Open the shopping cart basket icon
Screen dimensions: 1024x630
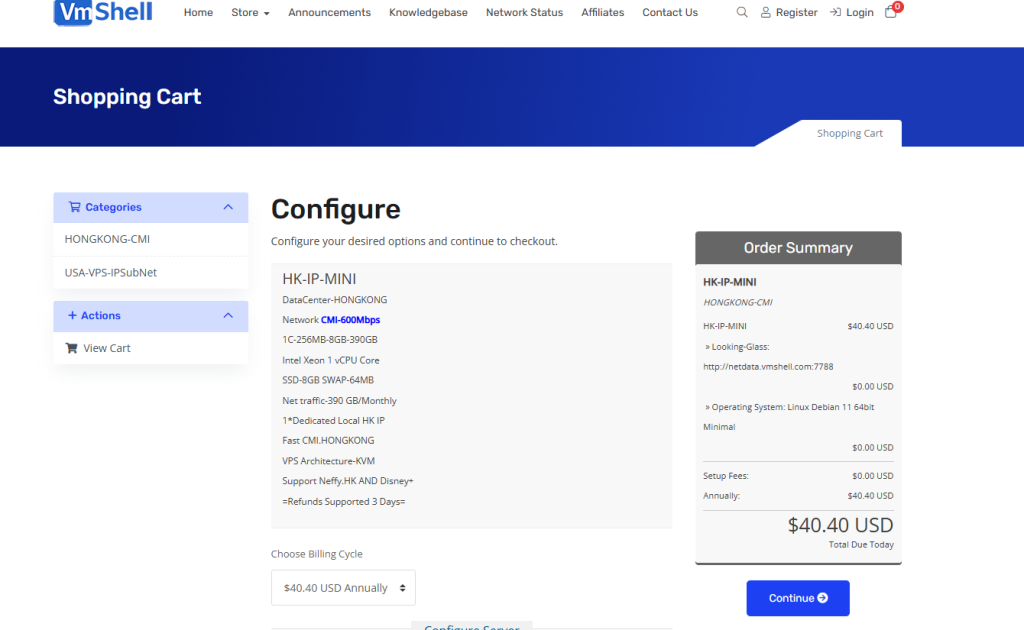click(891, 13)
